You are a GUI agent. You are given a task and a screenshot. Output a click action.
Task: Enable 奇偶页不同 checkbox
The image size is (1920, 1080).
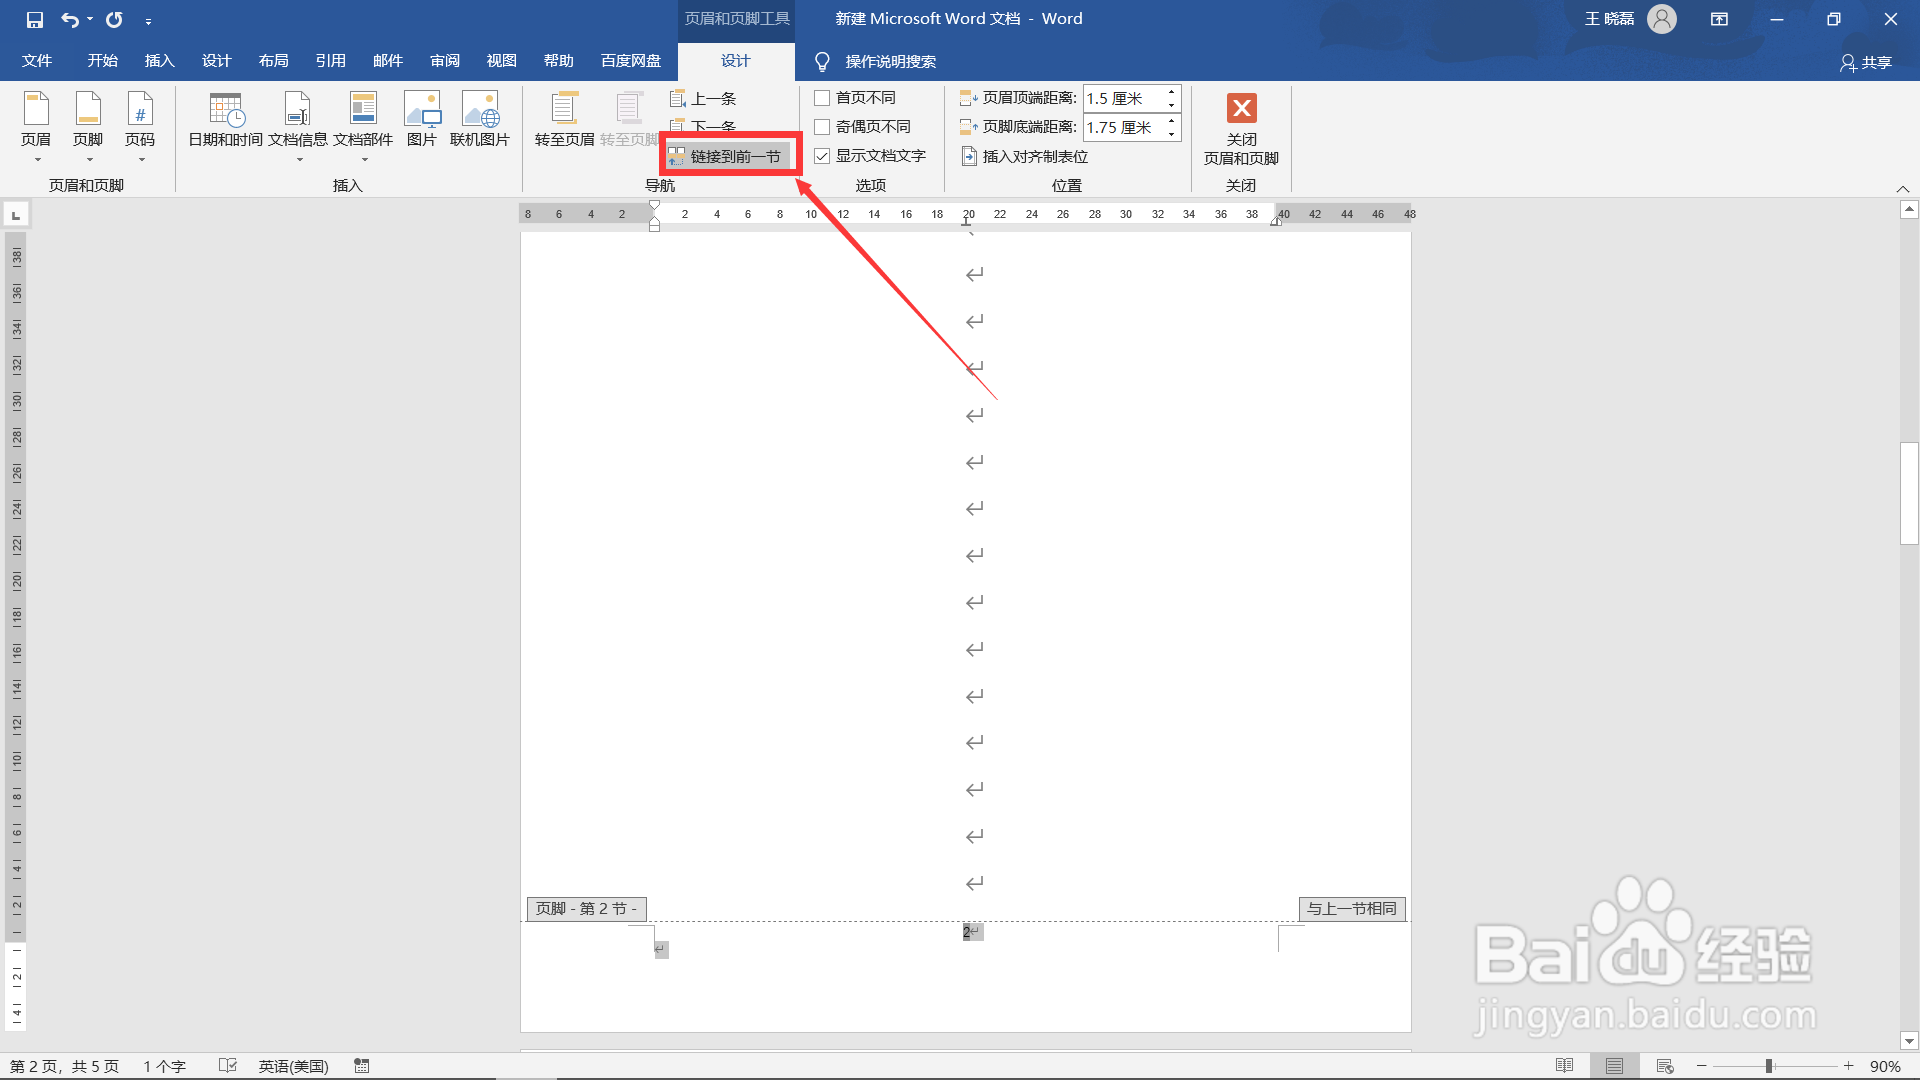click(x=822, y=127)
